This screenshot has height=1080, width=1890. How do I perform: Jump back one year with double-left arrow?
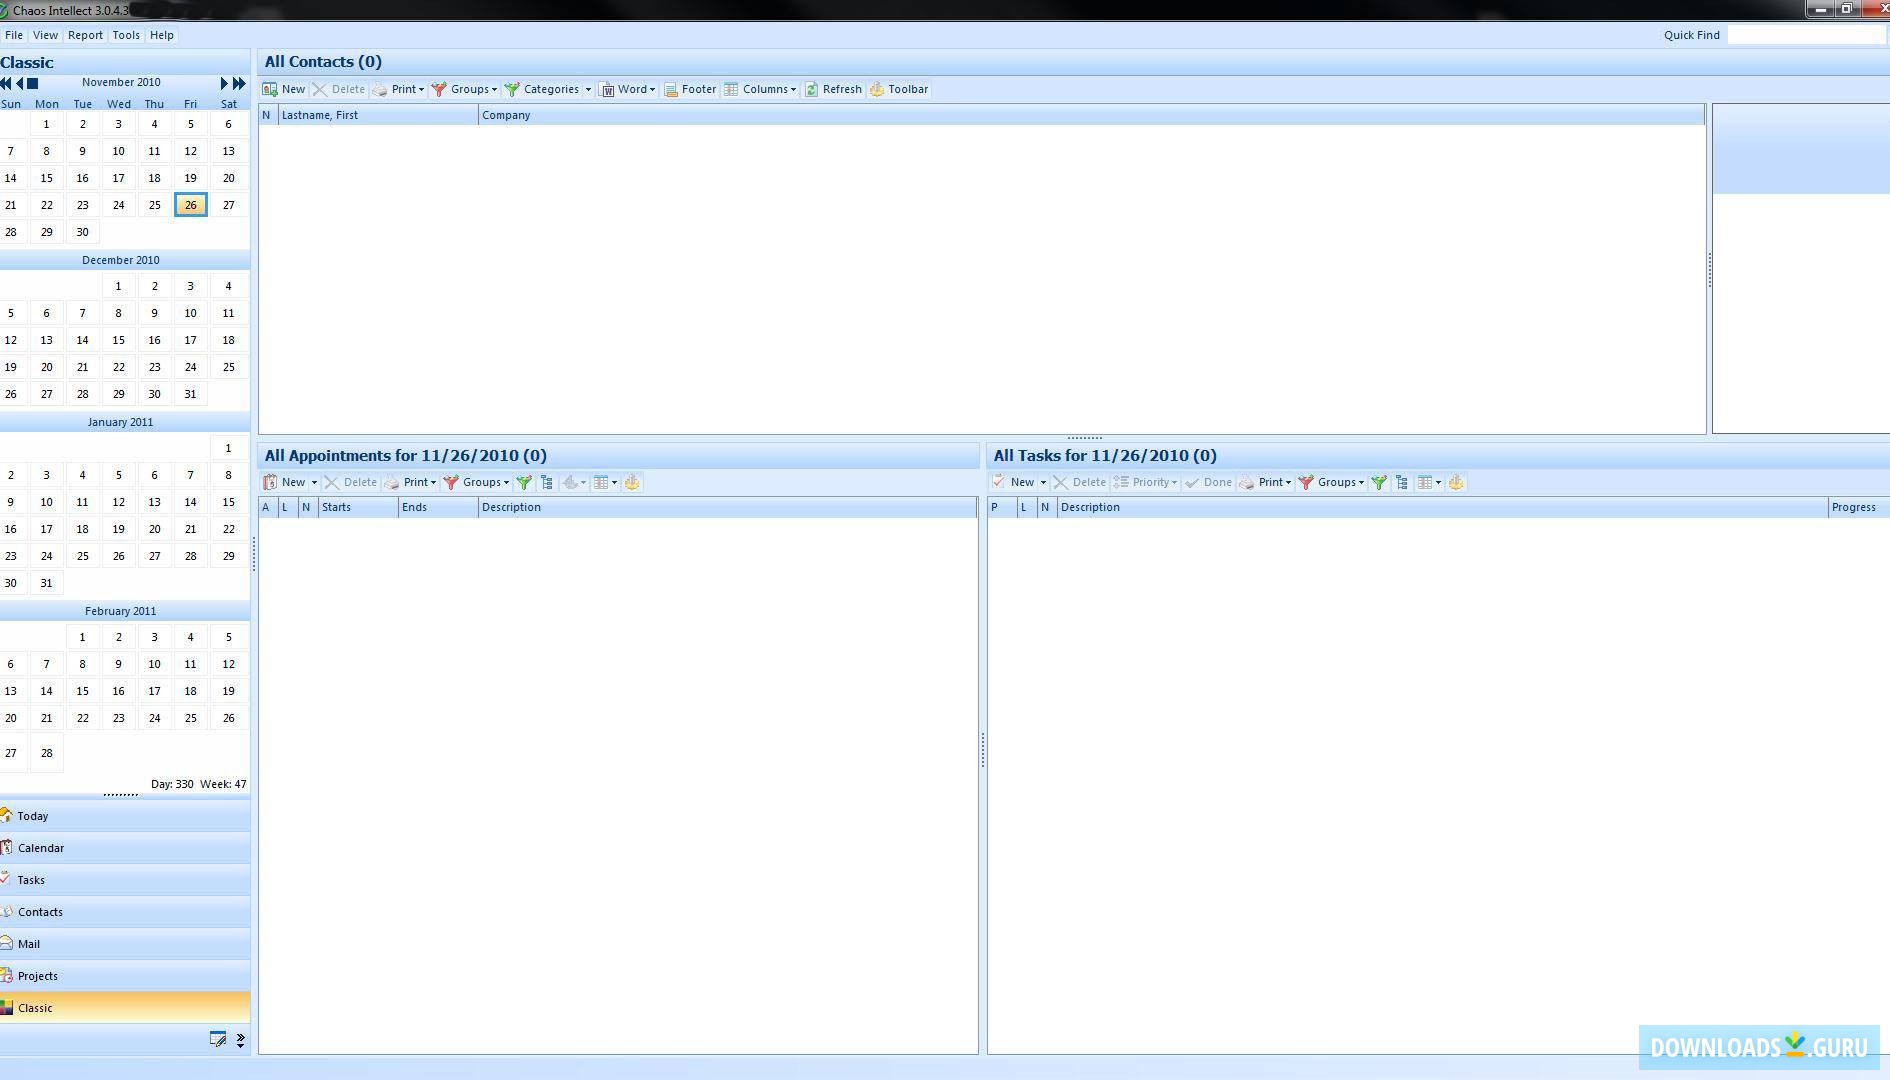6,83
